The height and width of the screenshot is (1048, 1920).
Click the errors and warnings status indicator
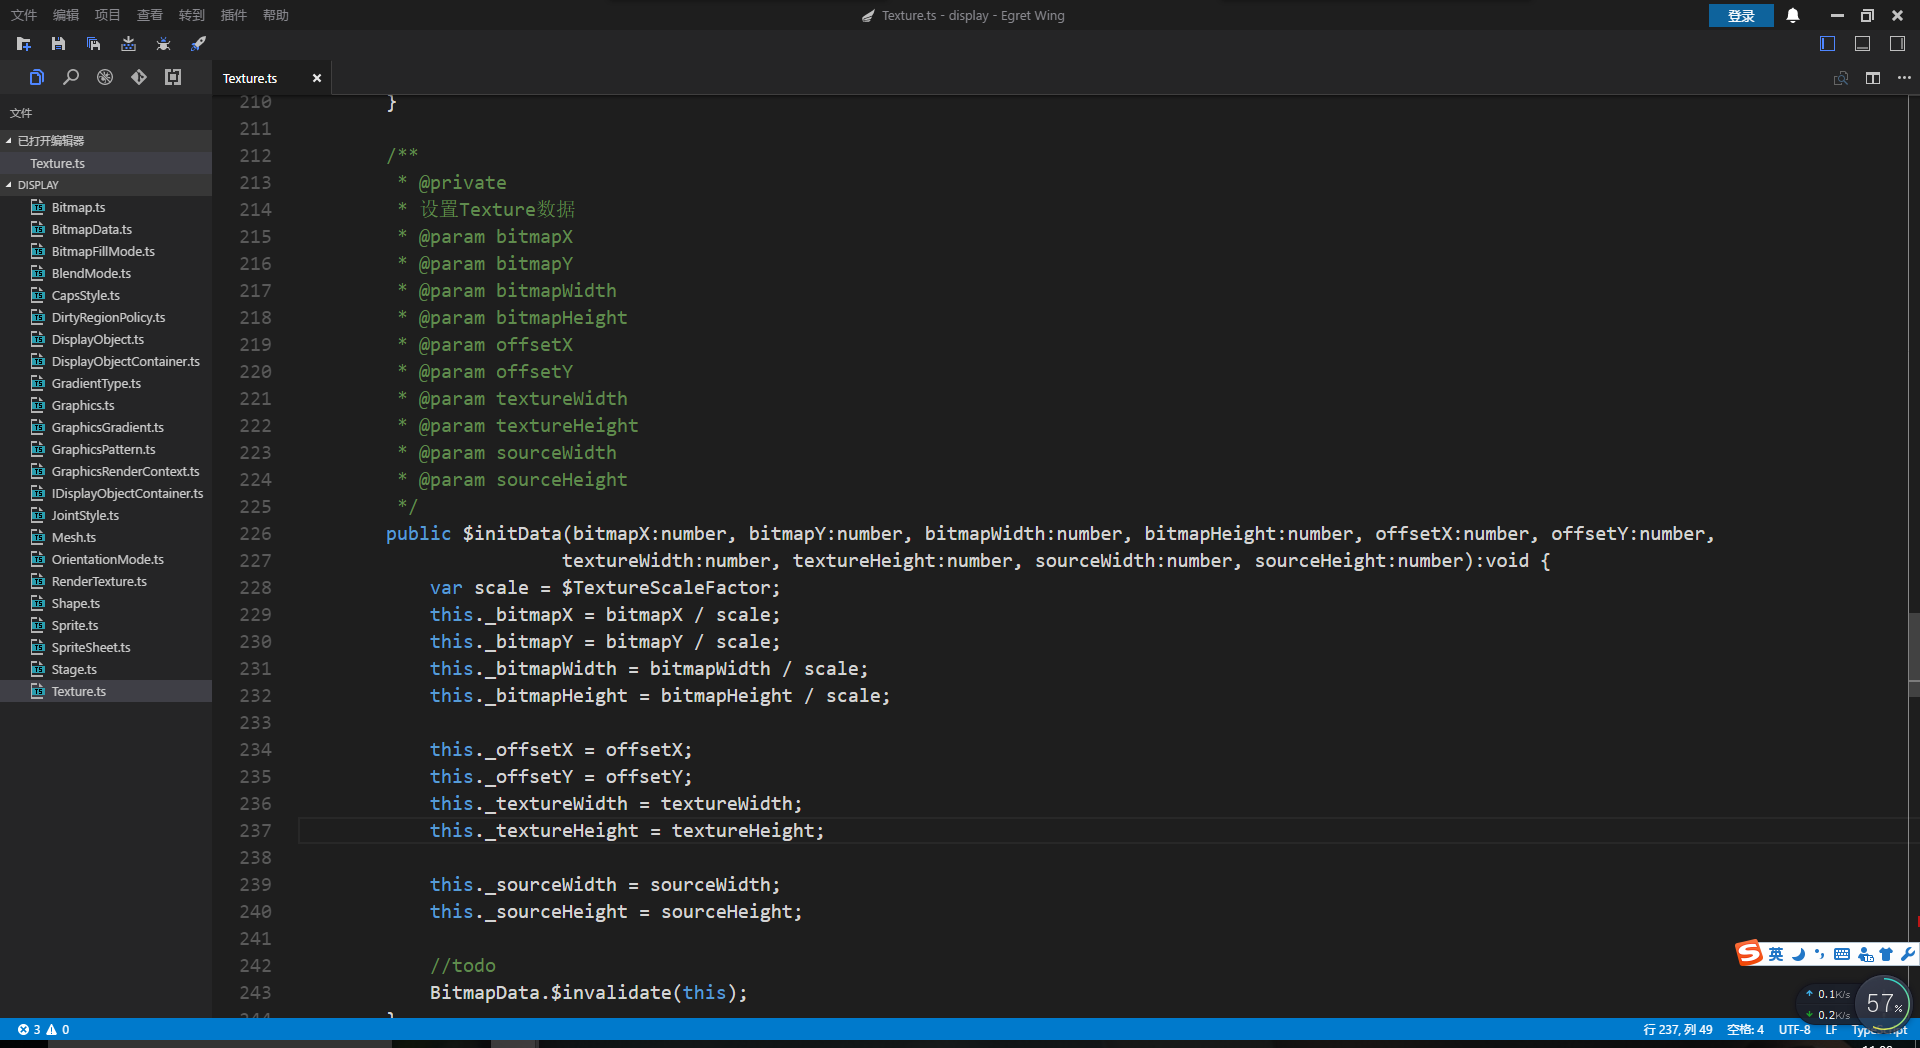(x=43, y=1029)
